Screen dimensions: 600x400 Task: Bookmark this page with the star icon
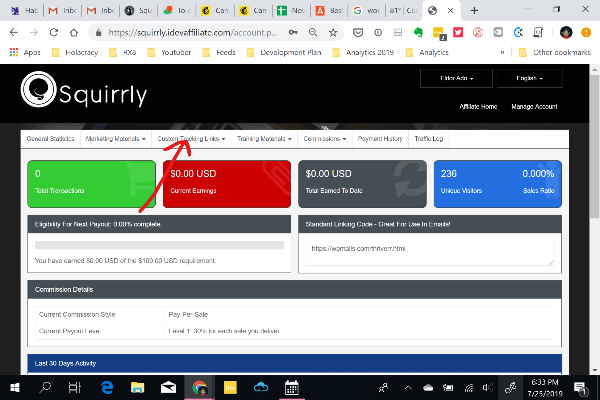(333, 33)
